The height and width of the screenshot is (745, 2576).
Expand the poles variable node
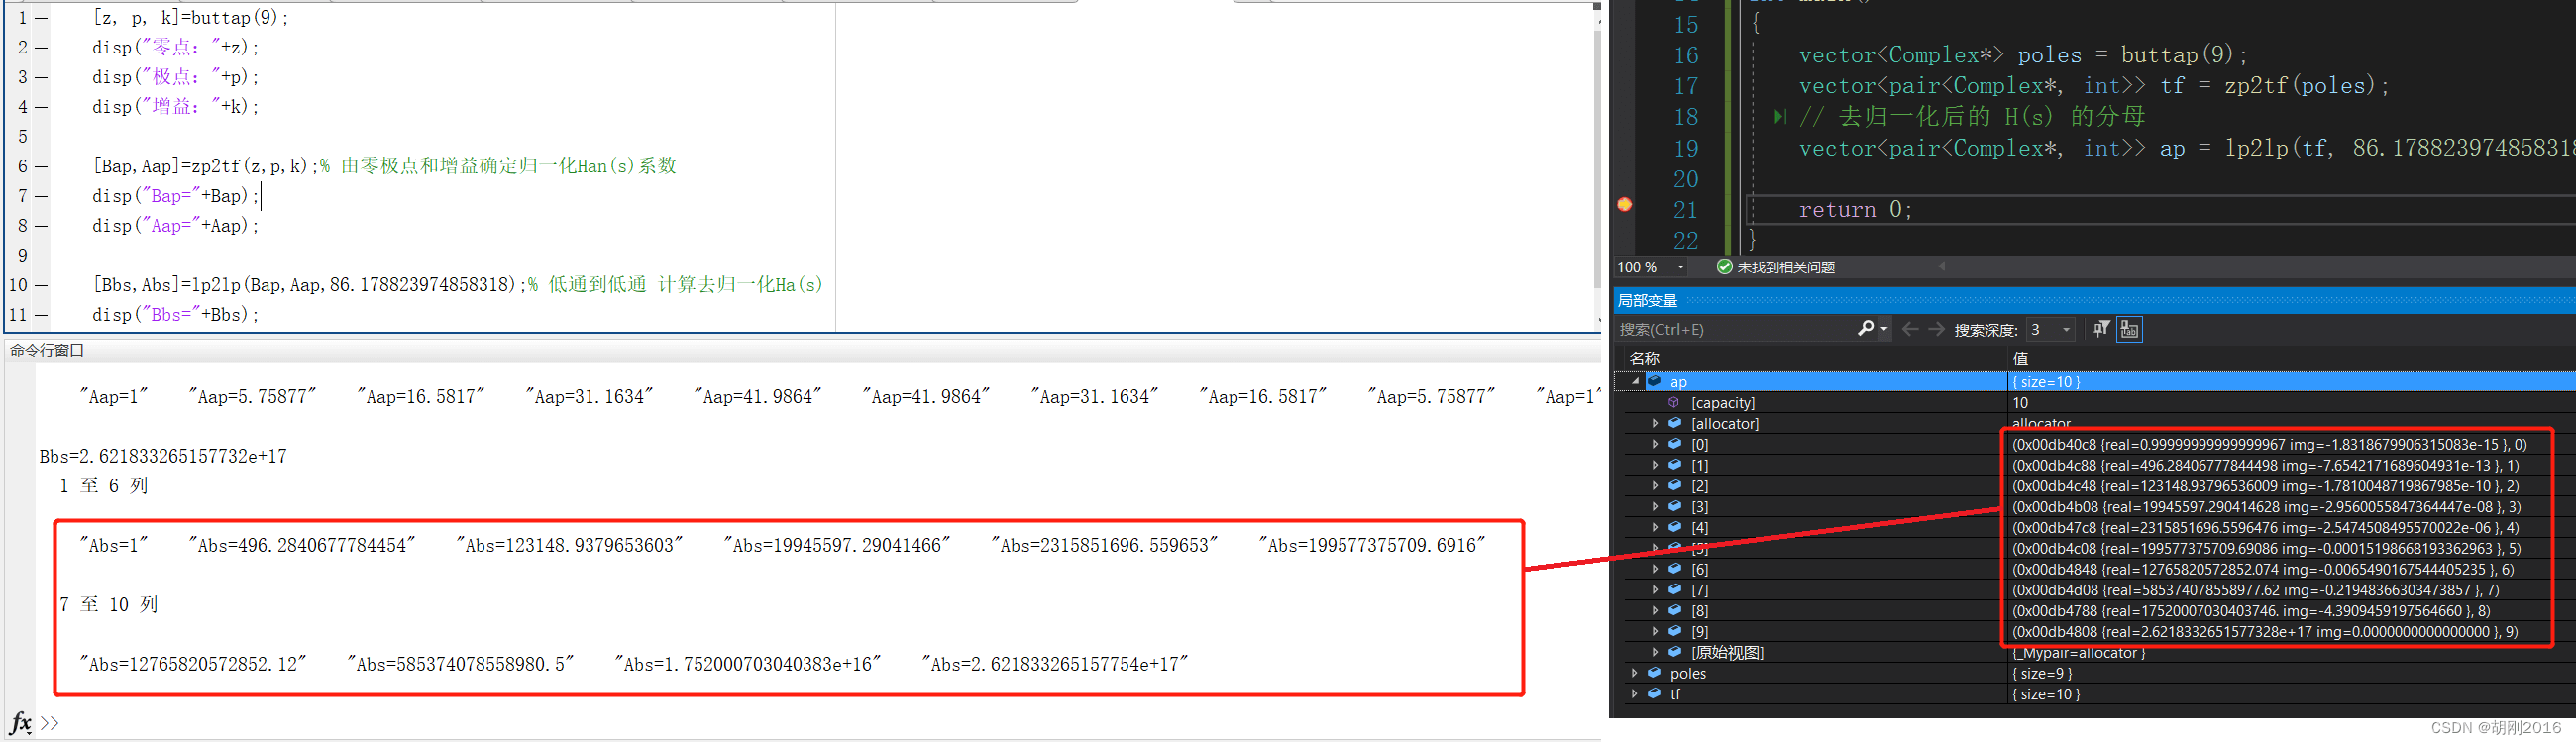point(1634,674)
